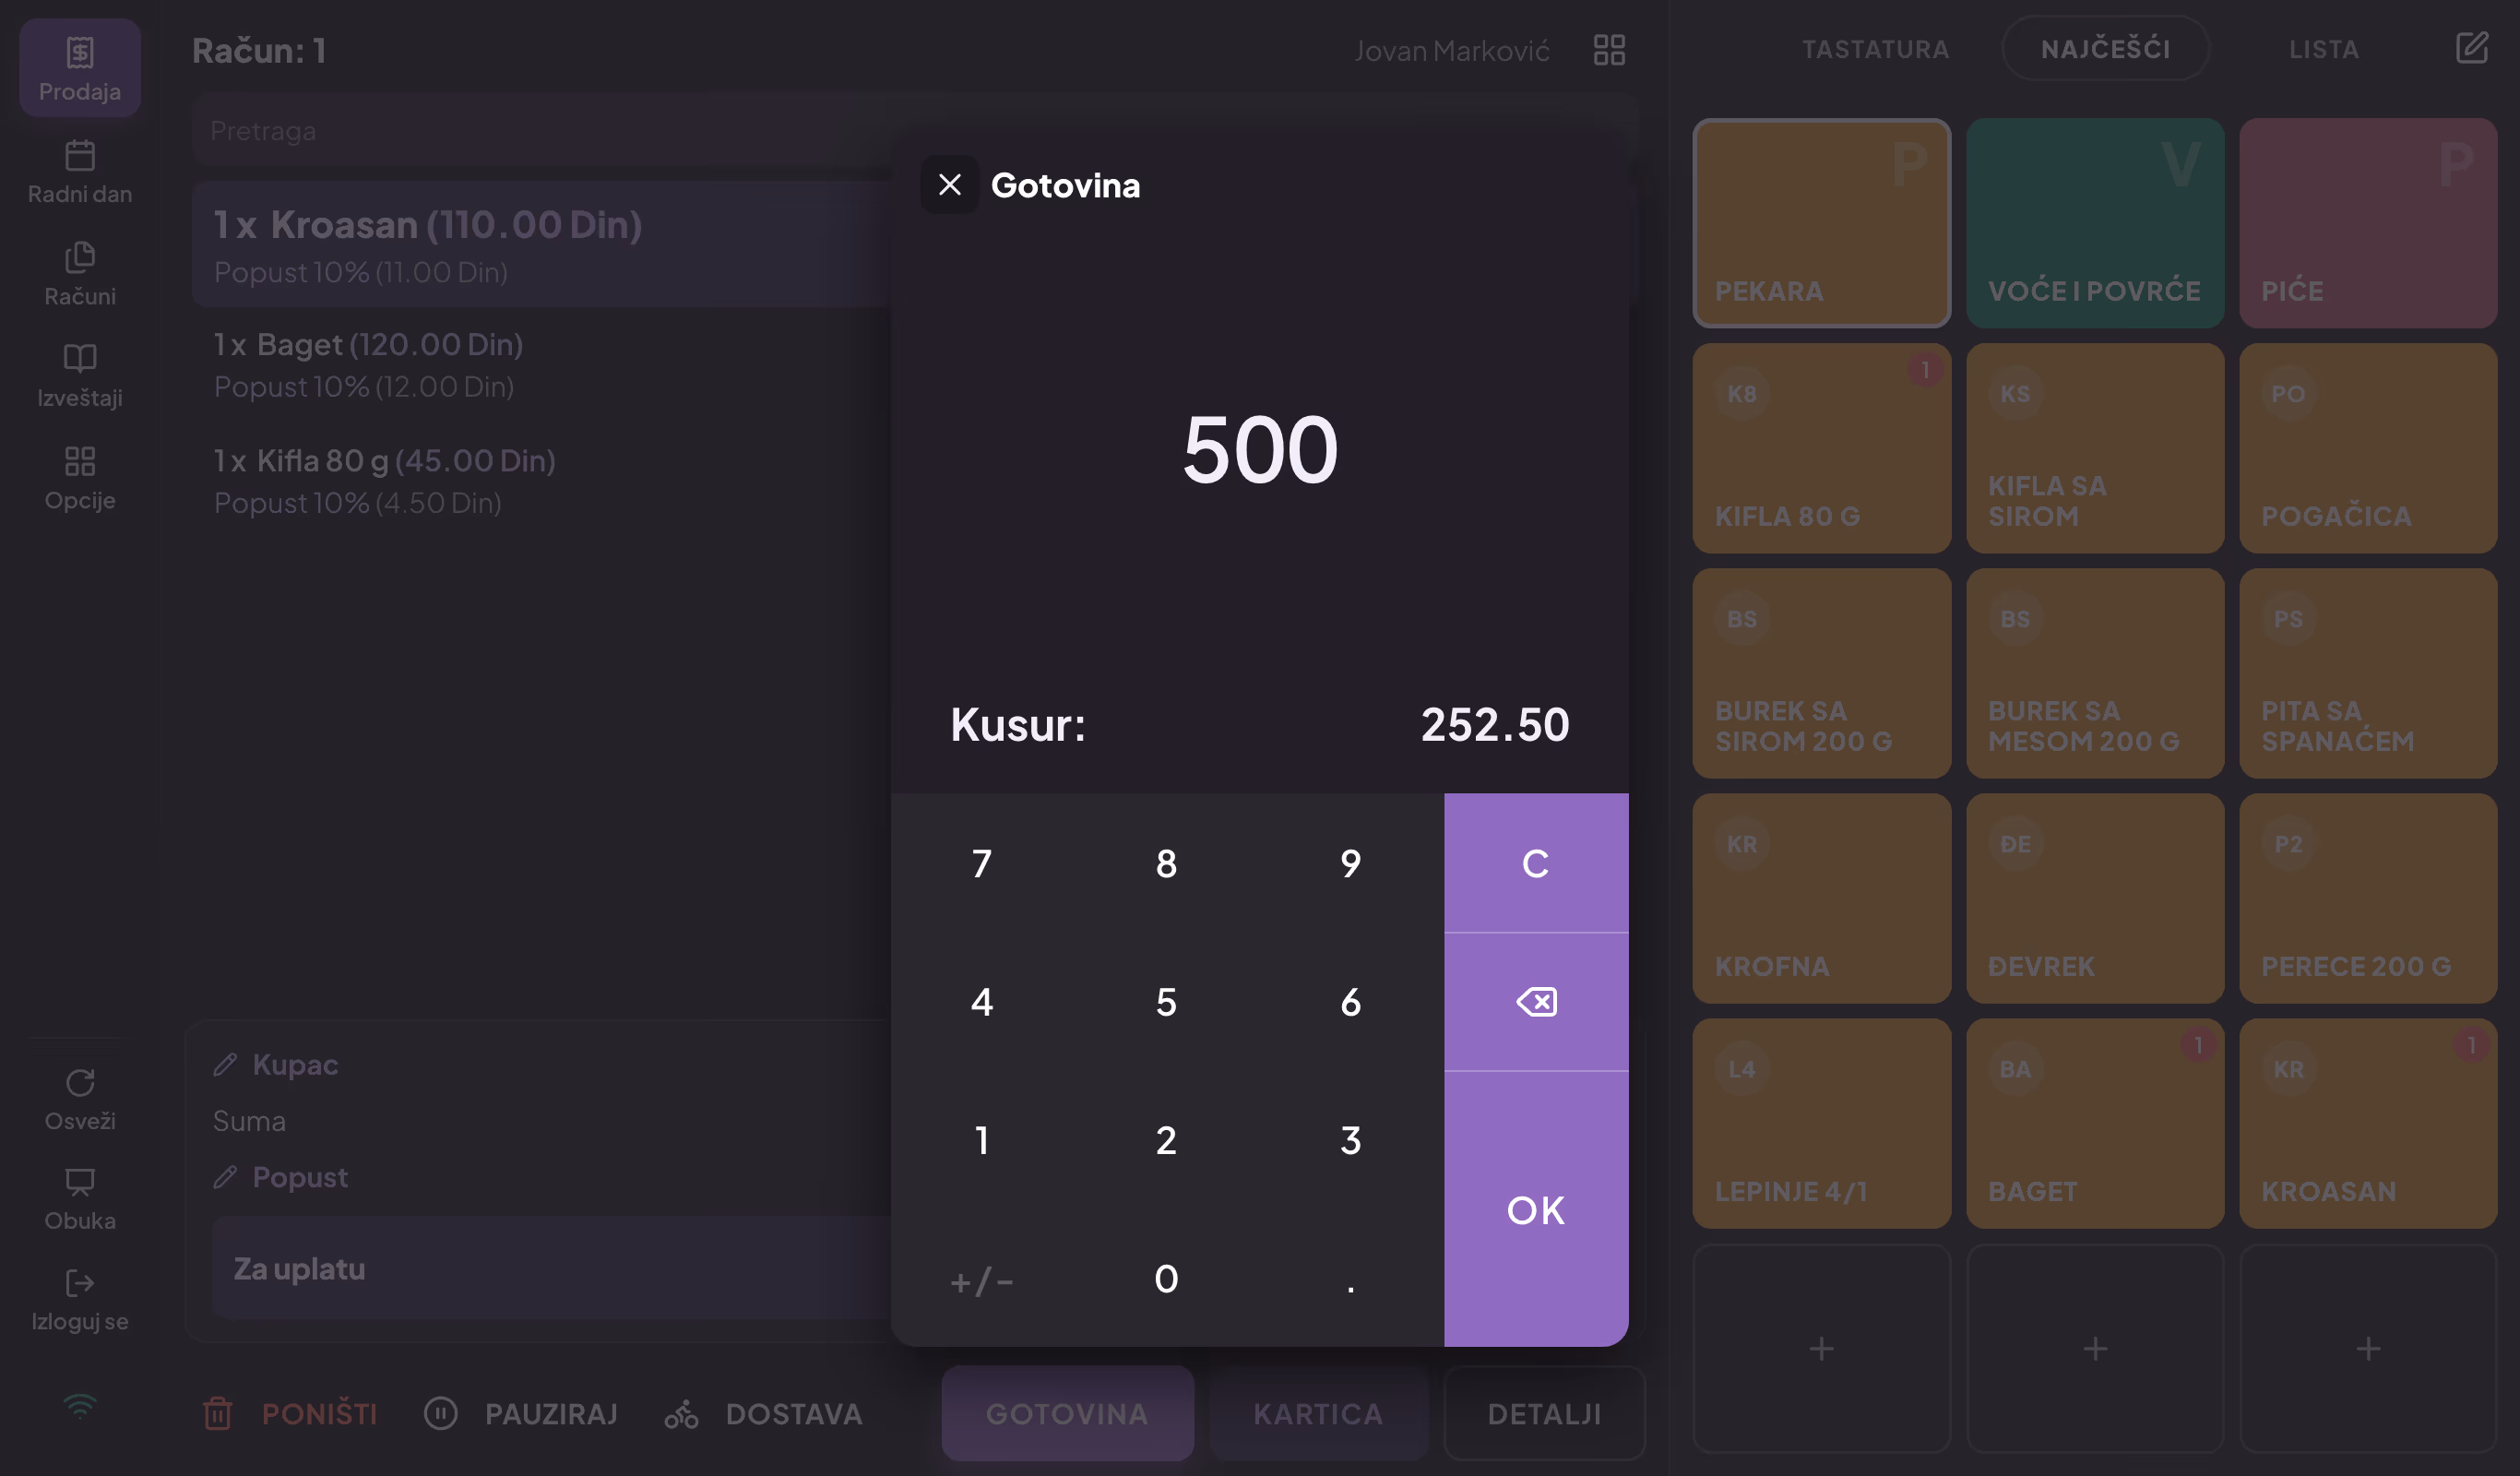2520x1476 pixels.
Task: Select the NAJČEŠĆI tab
Action: (x=2105, y=49)
